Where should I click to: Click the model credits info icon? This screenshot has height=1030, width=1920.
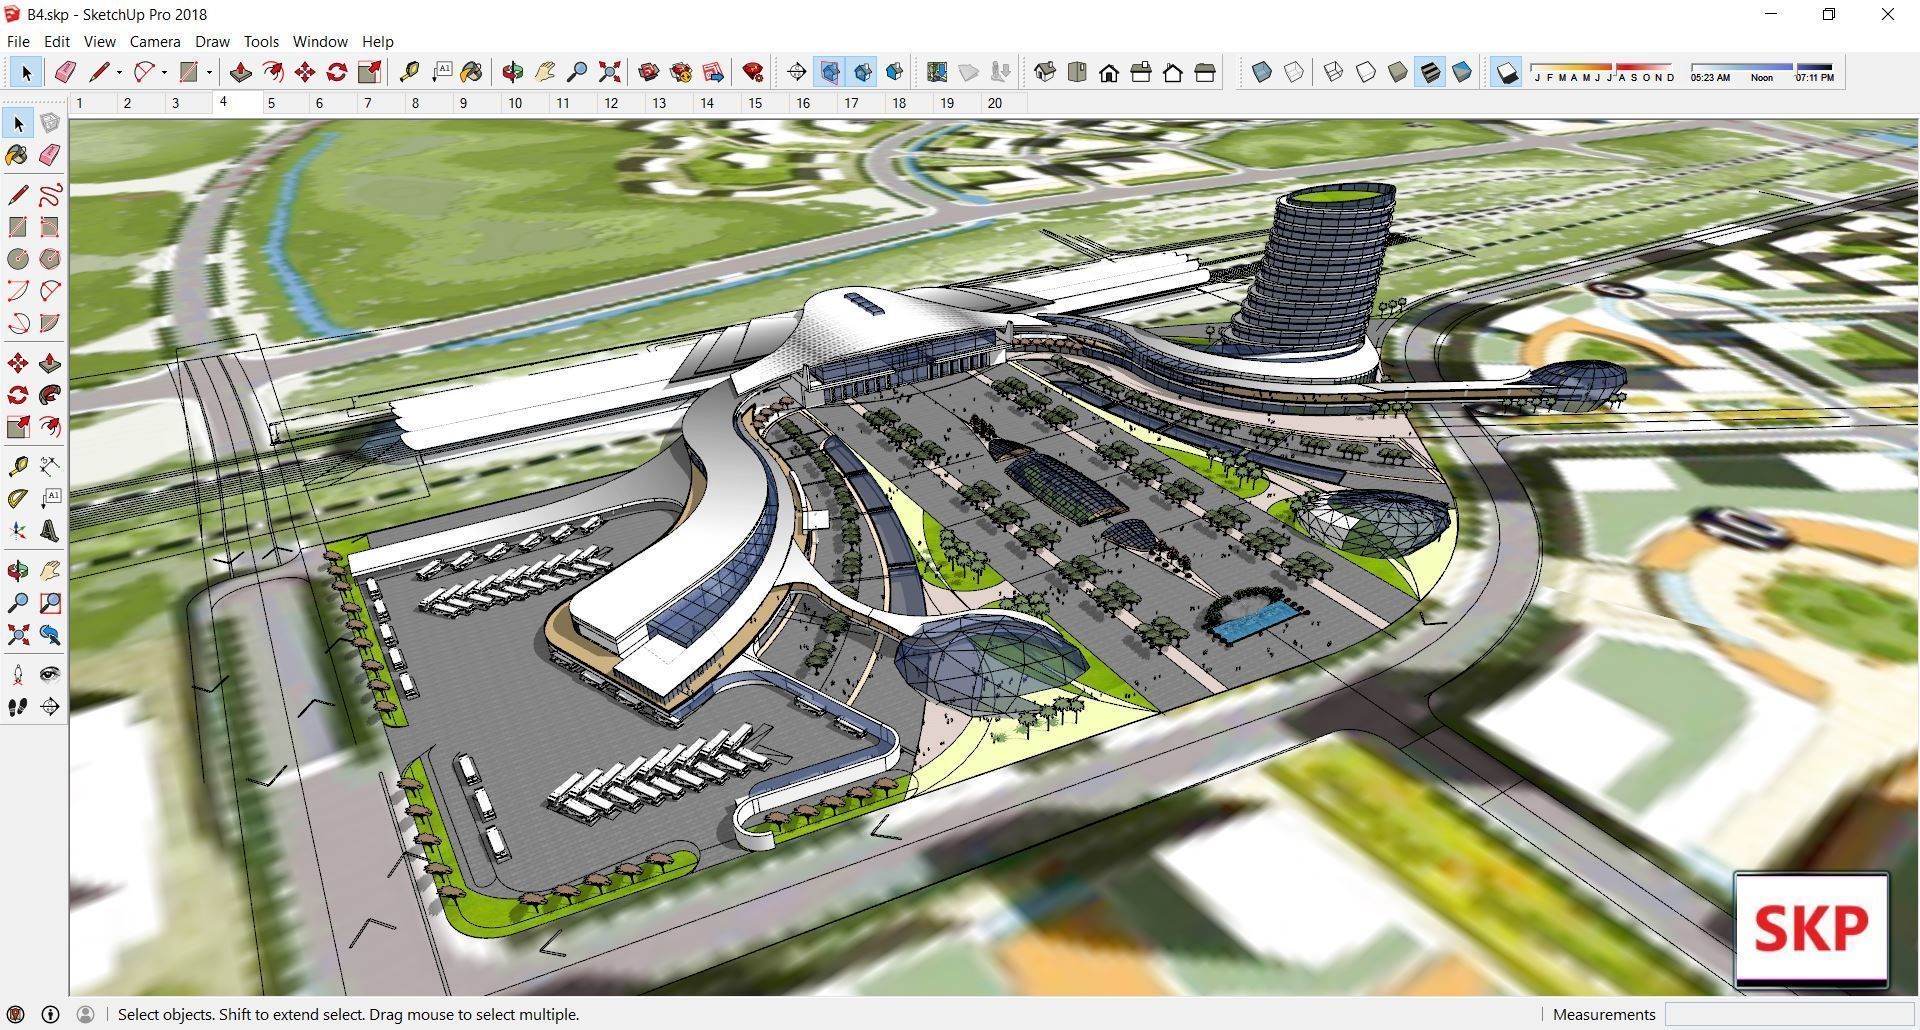(50, 1014)
